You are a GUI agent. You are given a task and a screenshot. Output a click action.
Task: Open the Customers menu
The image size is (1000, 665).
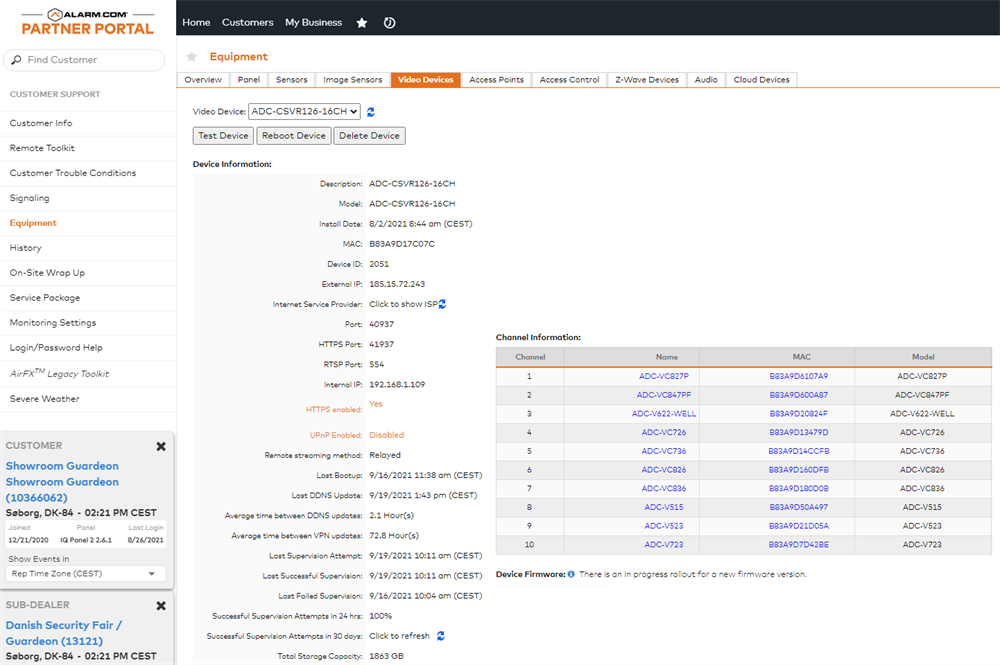tap(247, 22)
